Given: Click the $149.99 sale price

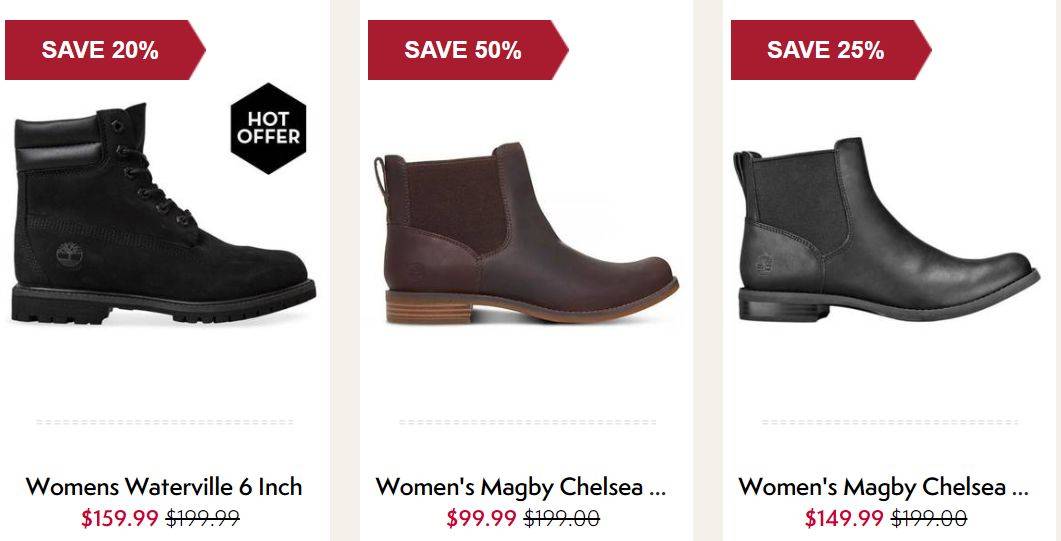Looking at the screenshot, I should pos(844,518).
